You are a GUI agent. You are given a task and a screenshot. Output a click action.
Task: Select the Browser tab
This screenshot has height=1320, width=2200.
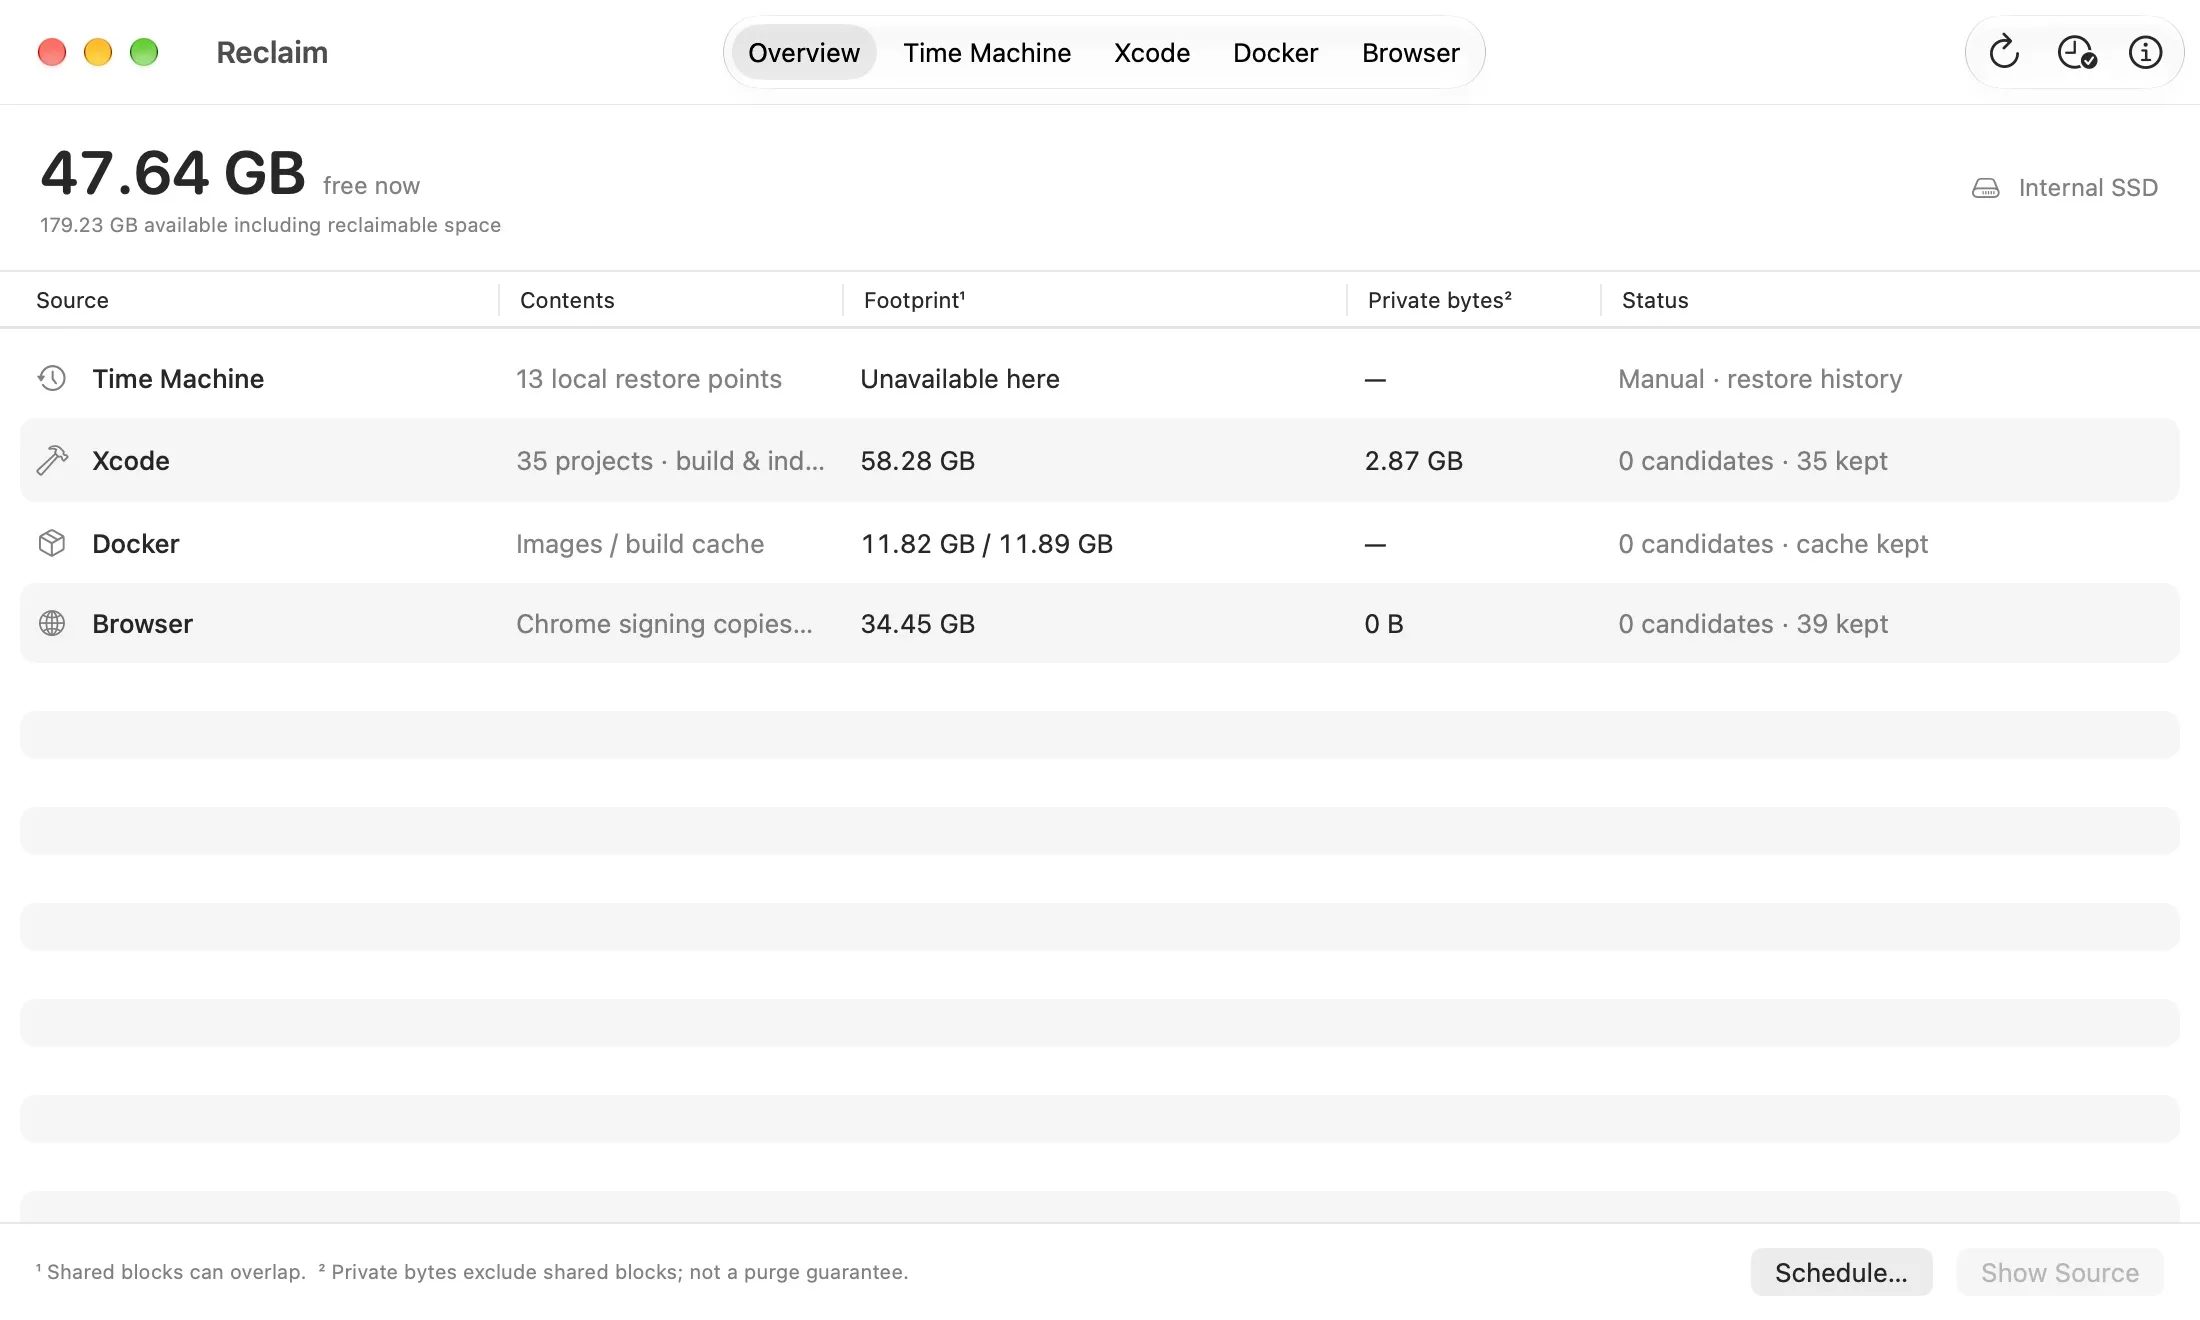(1411, 52)
